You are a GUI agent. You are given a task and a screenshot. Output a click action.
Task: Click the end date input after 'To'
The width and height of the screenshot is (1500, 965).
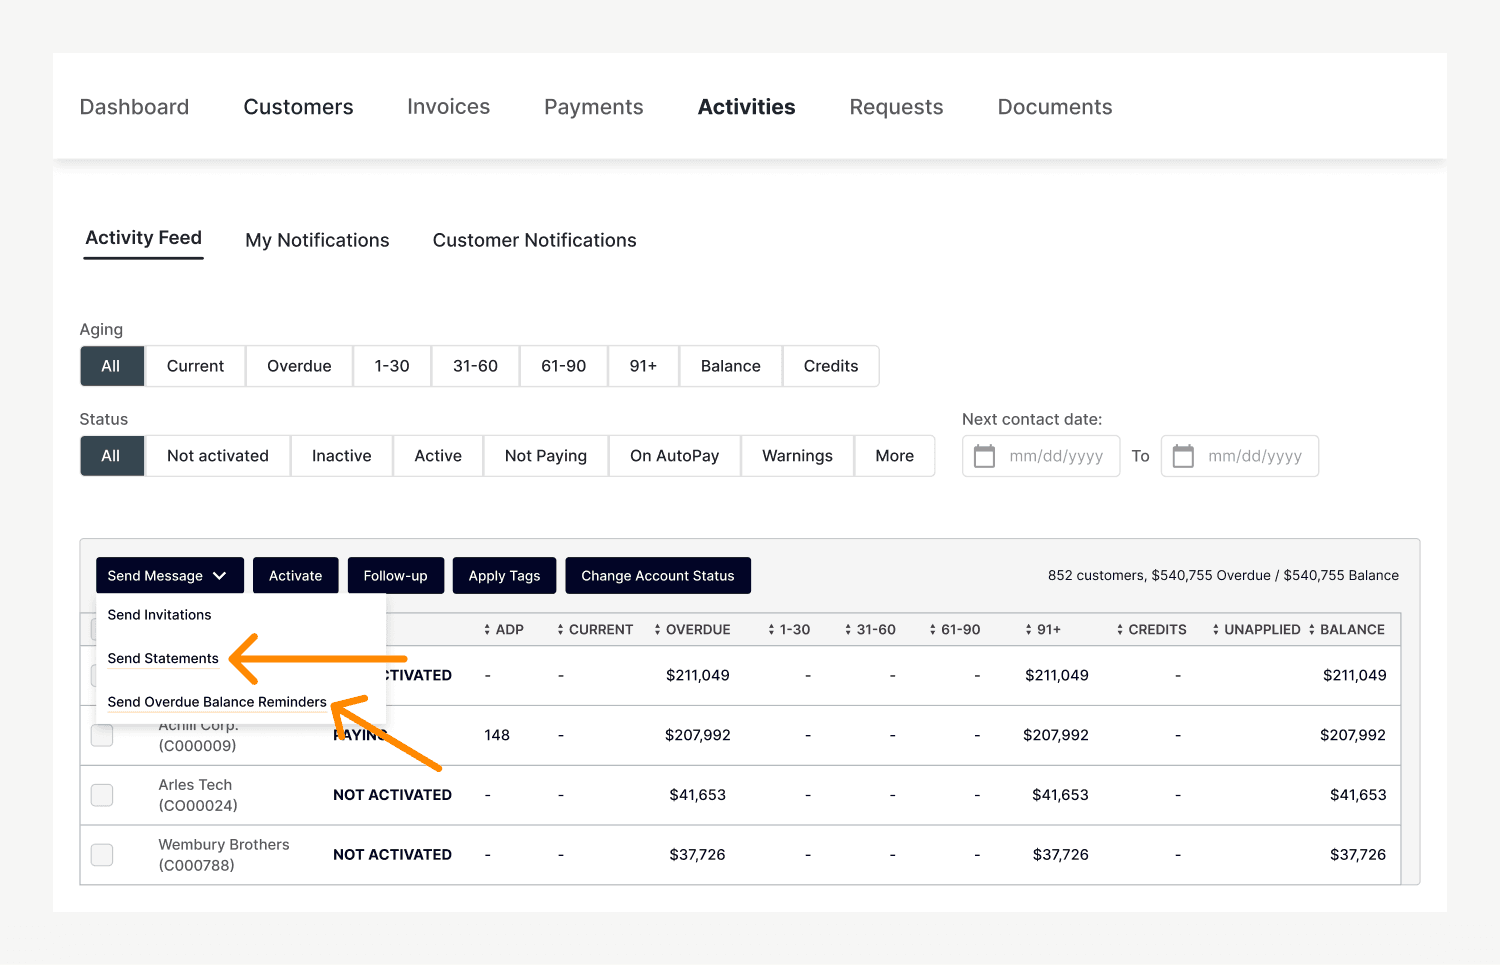1254,456
